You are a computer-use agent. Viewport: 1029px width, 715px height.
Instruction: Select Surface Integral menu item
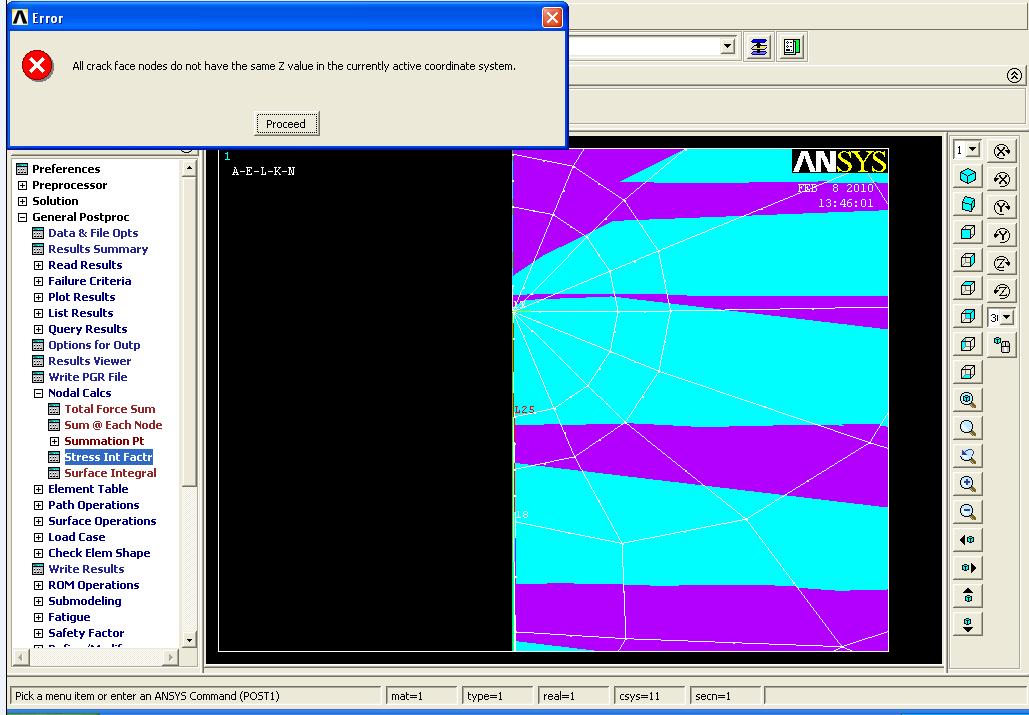pyautogui.click(x=110, y=473)
